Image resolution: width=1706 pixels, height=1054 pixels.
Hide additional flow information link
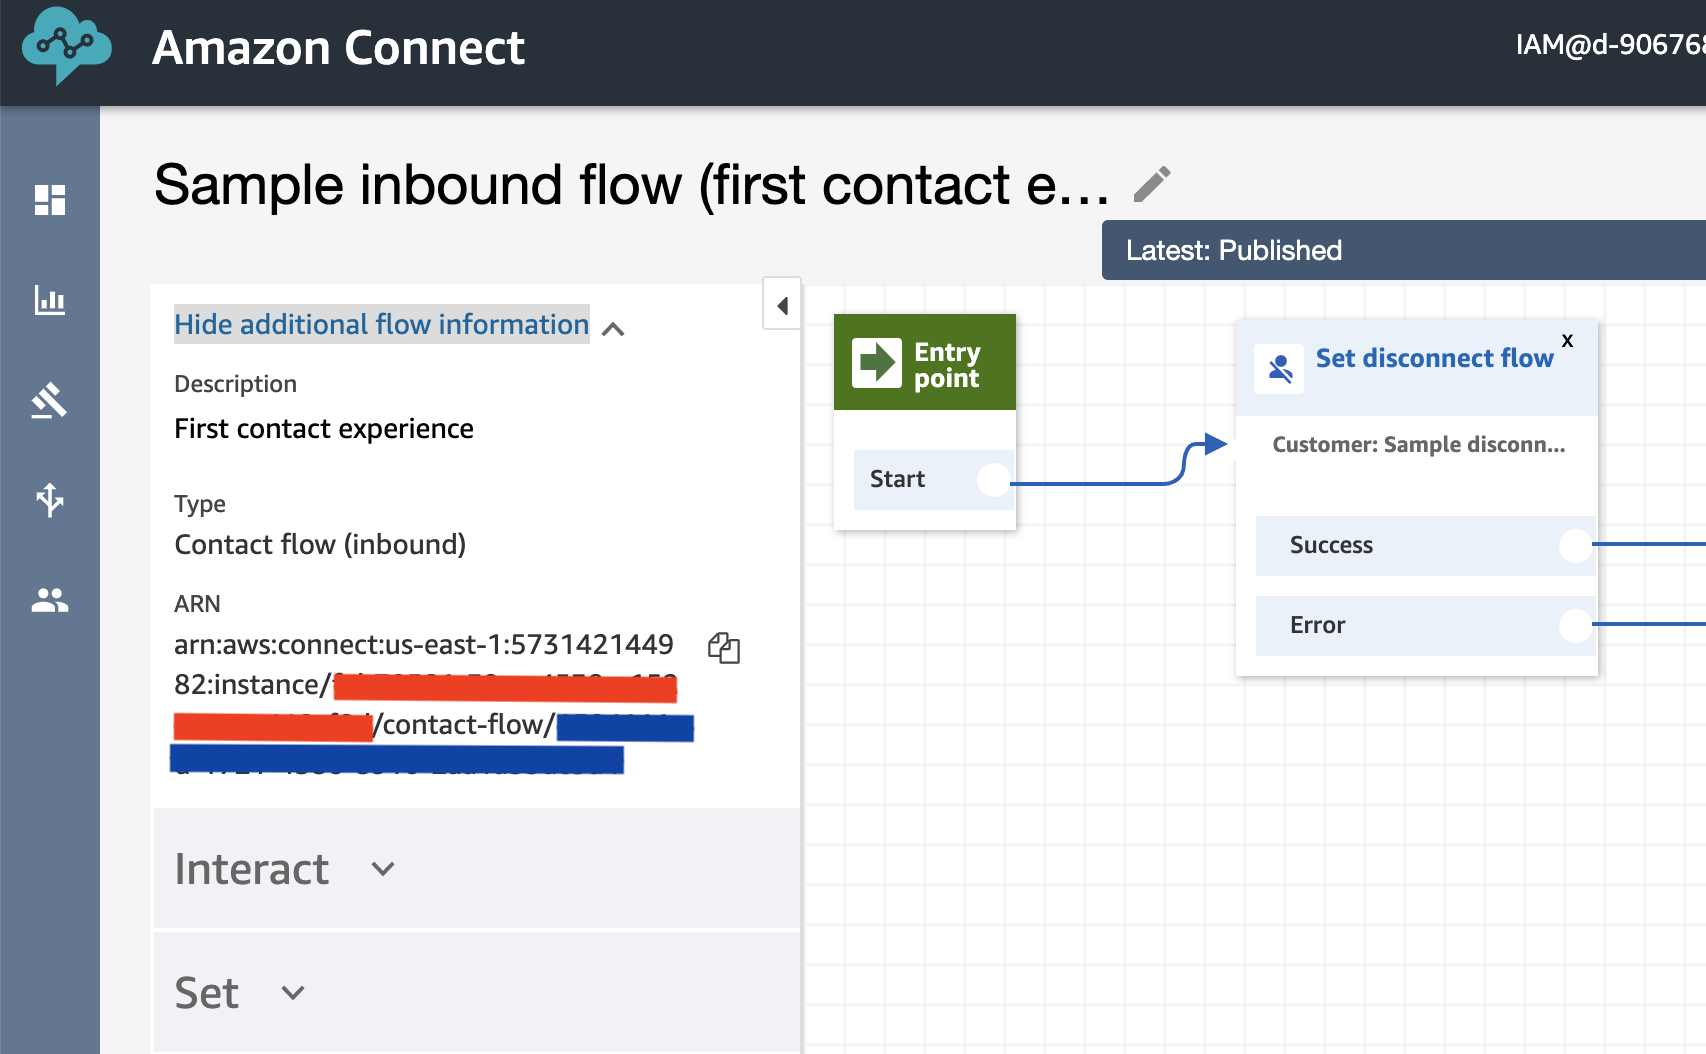click(381, 324)
